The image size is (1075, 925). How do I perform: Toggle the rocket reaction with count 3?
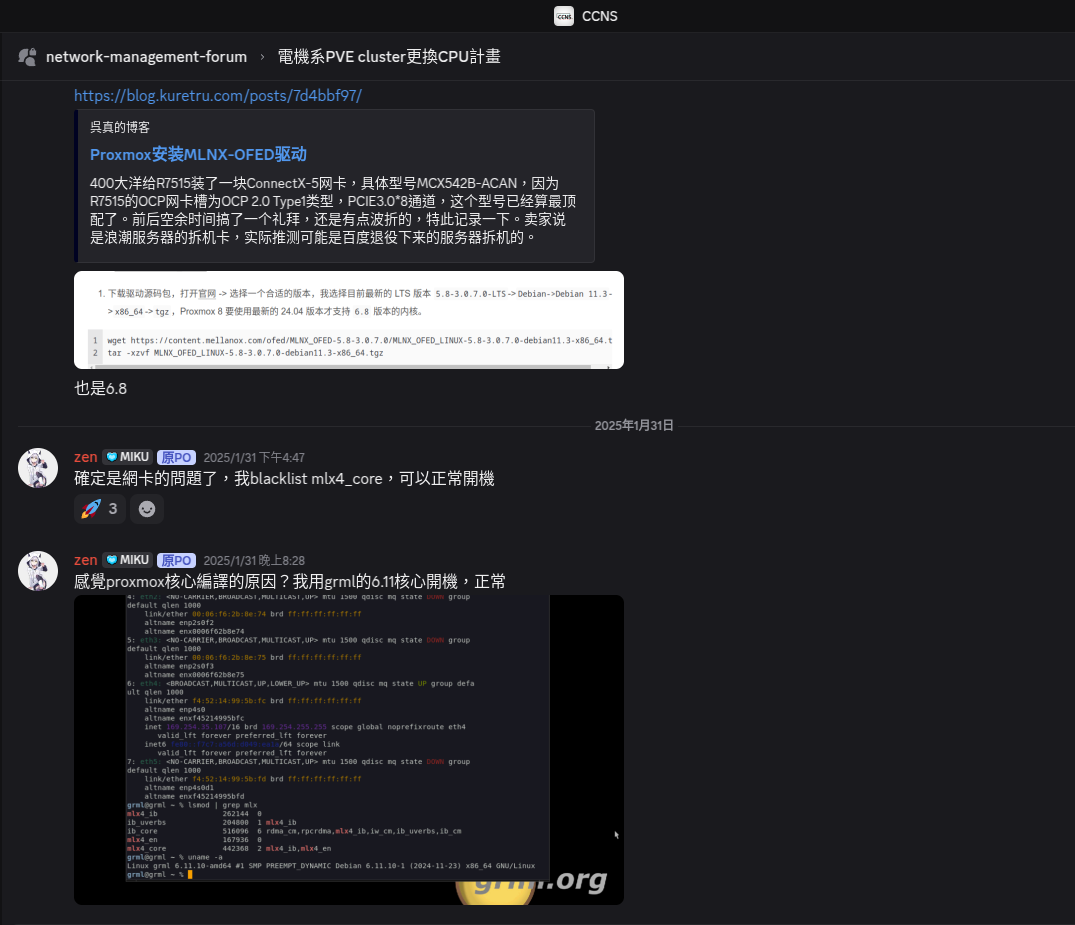[100, 509]
